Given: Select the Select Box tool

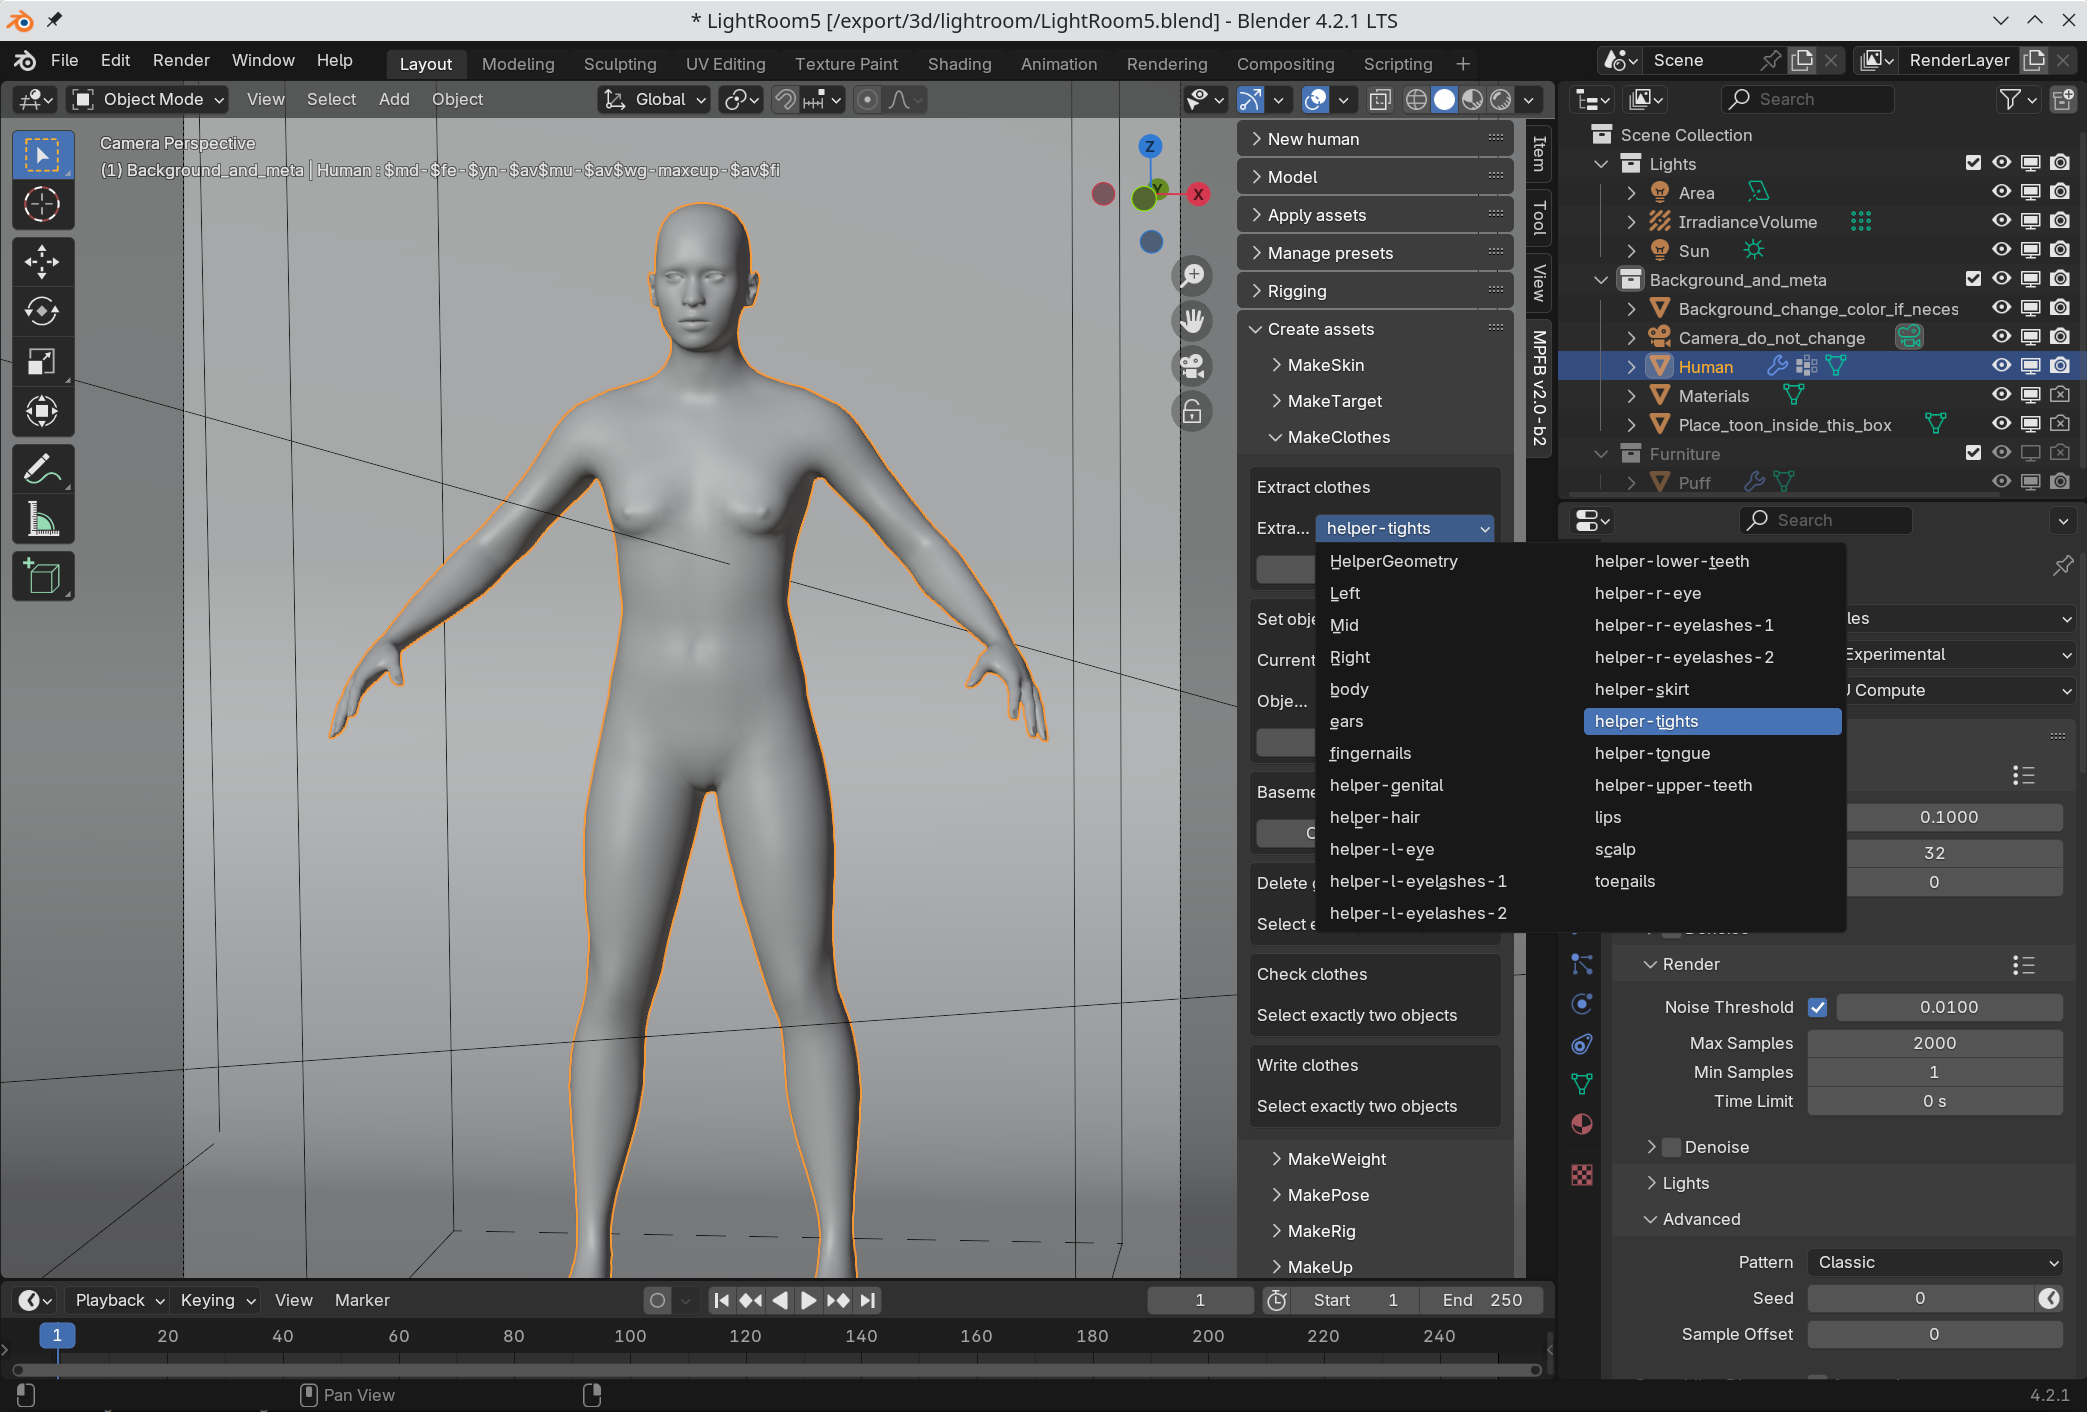Looking at the screenshot, I should [42, 155].
